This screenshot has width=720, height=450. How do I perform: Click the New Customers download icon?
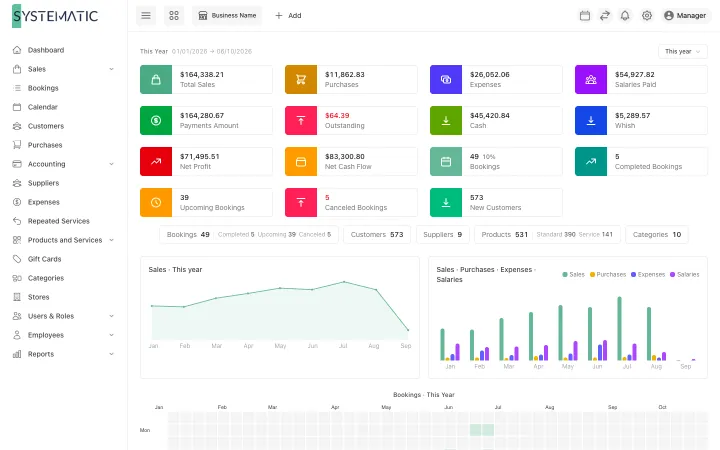coord(446,202)
